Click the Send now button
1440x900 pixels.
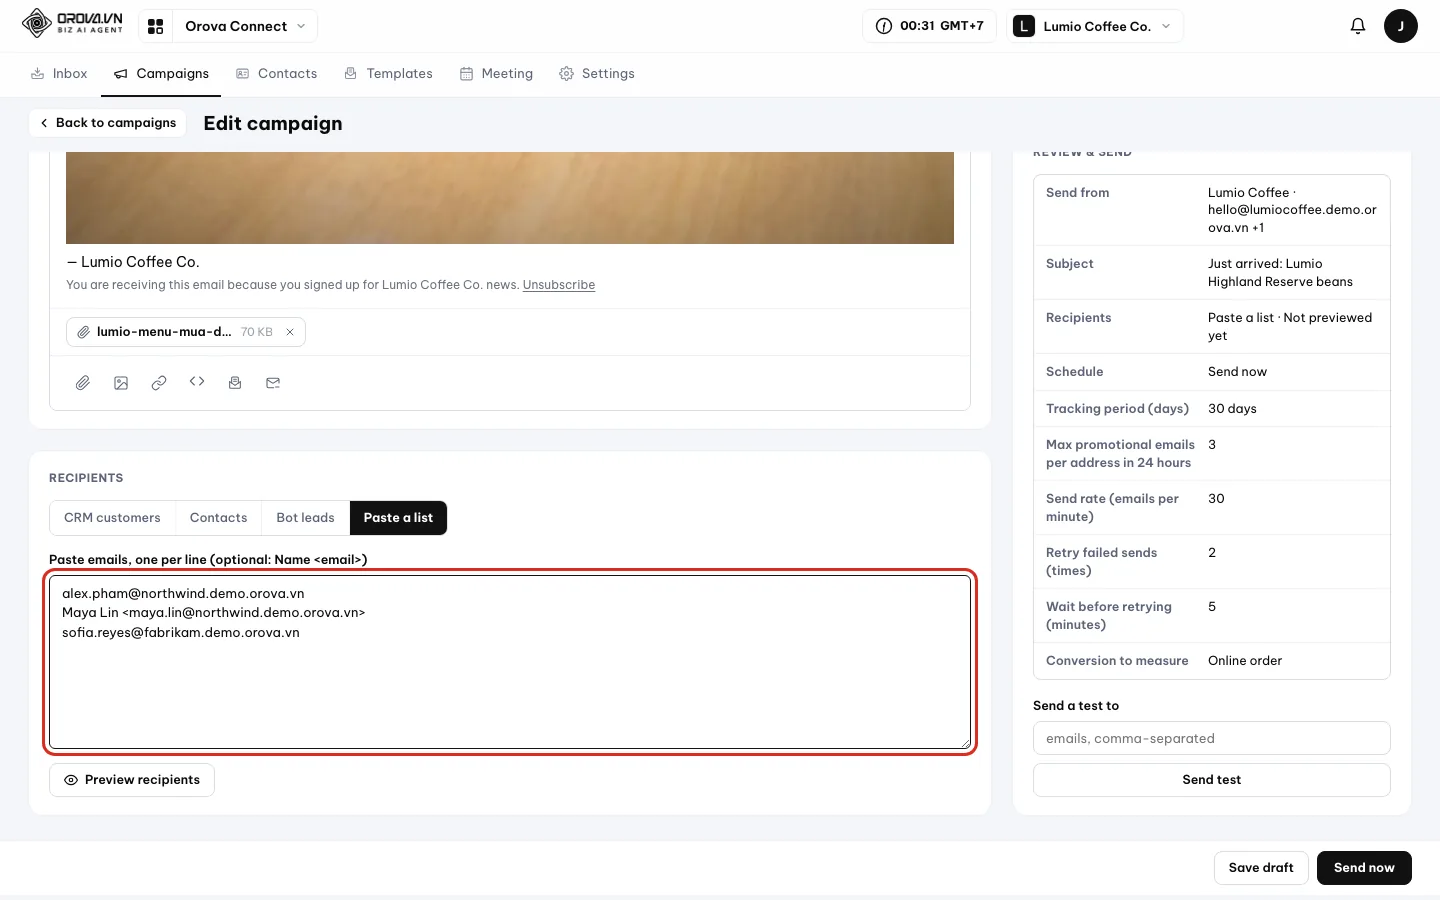click(1364, 868)
